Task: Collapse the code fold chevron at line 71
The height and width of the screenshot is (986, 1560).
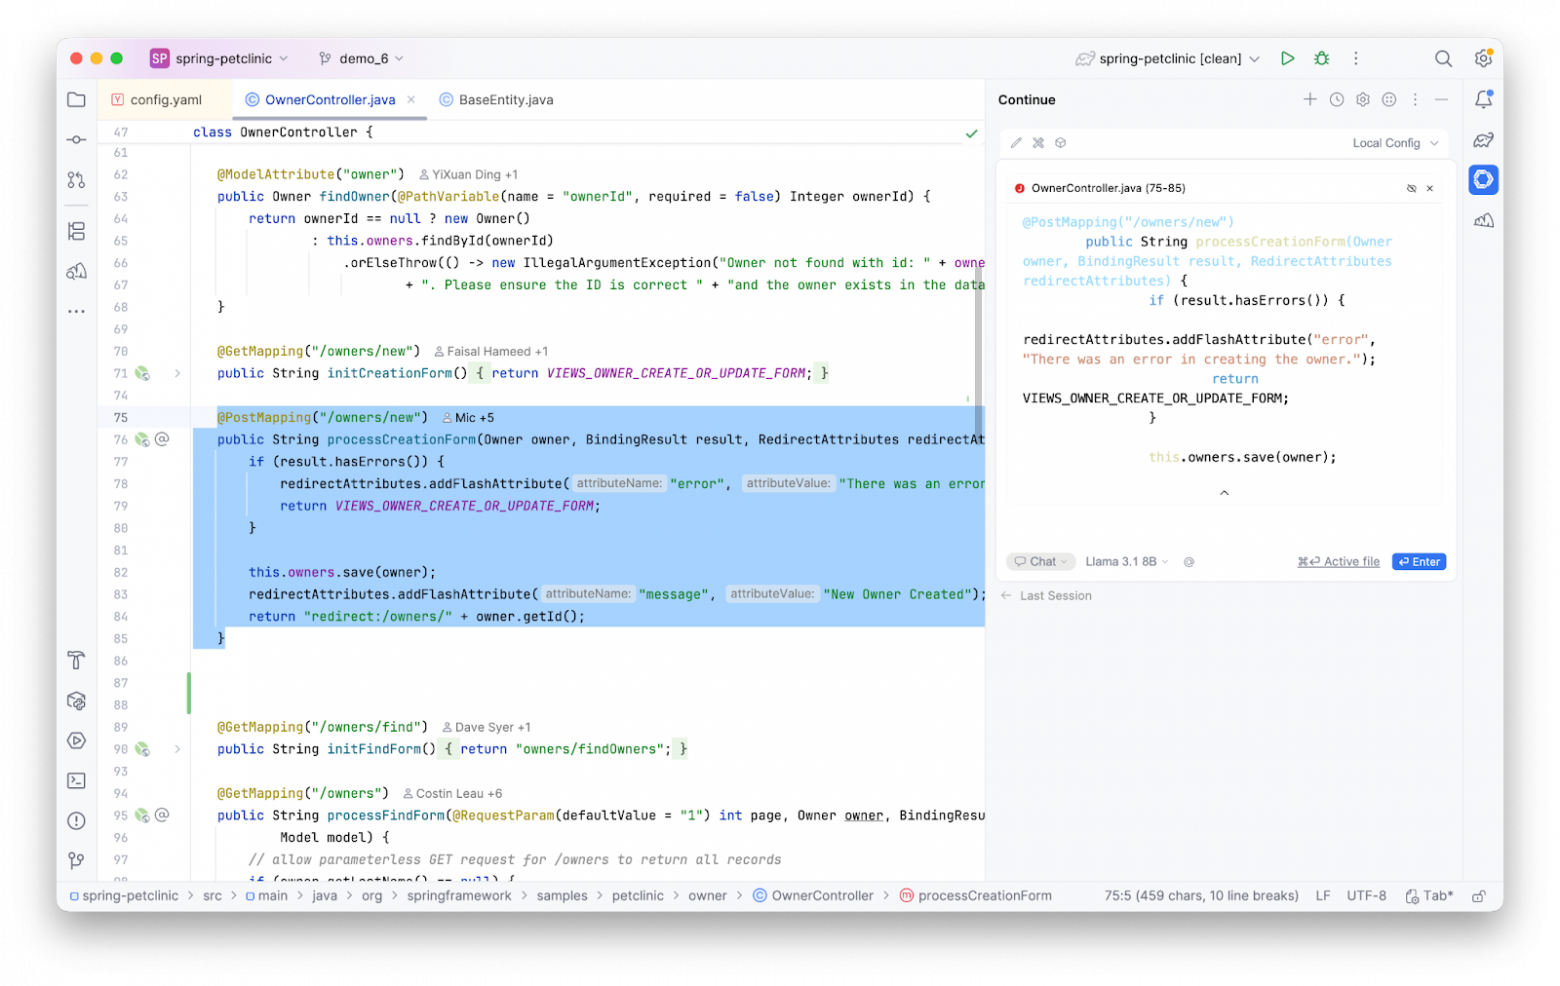Action: (178, 373)
